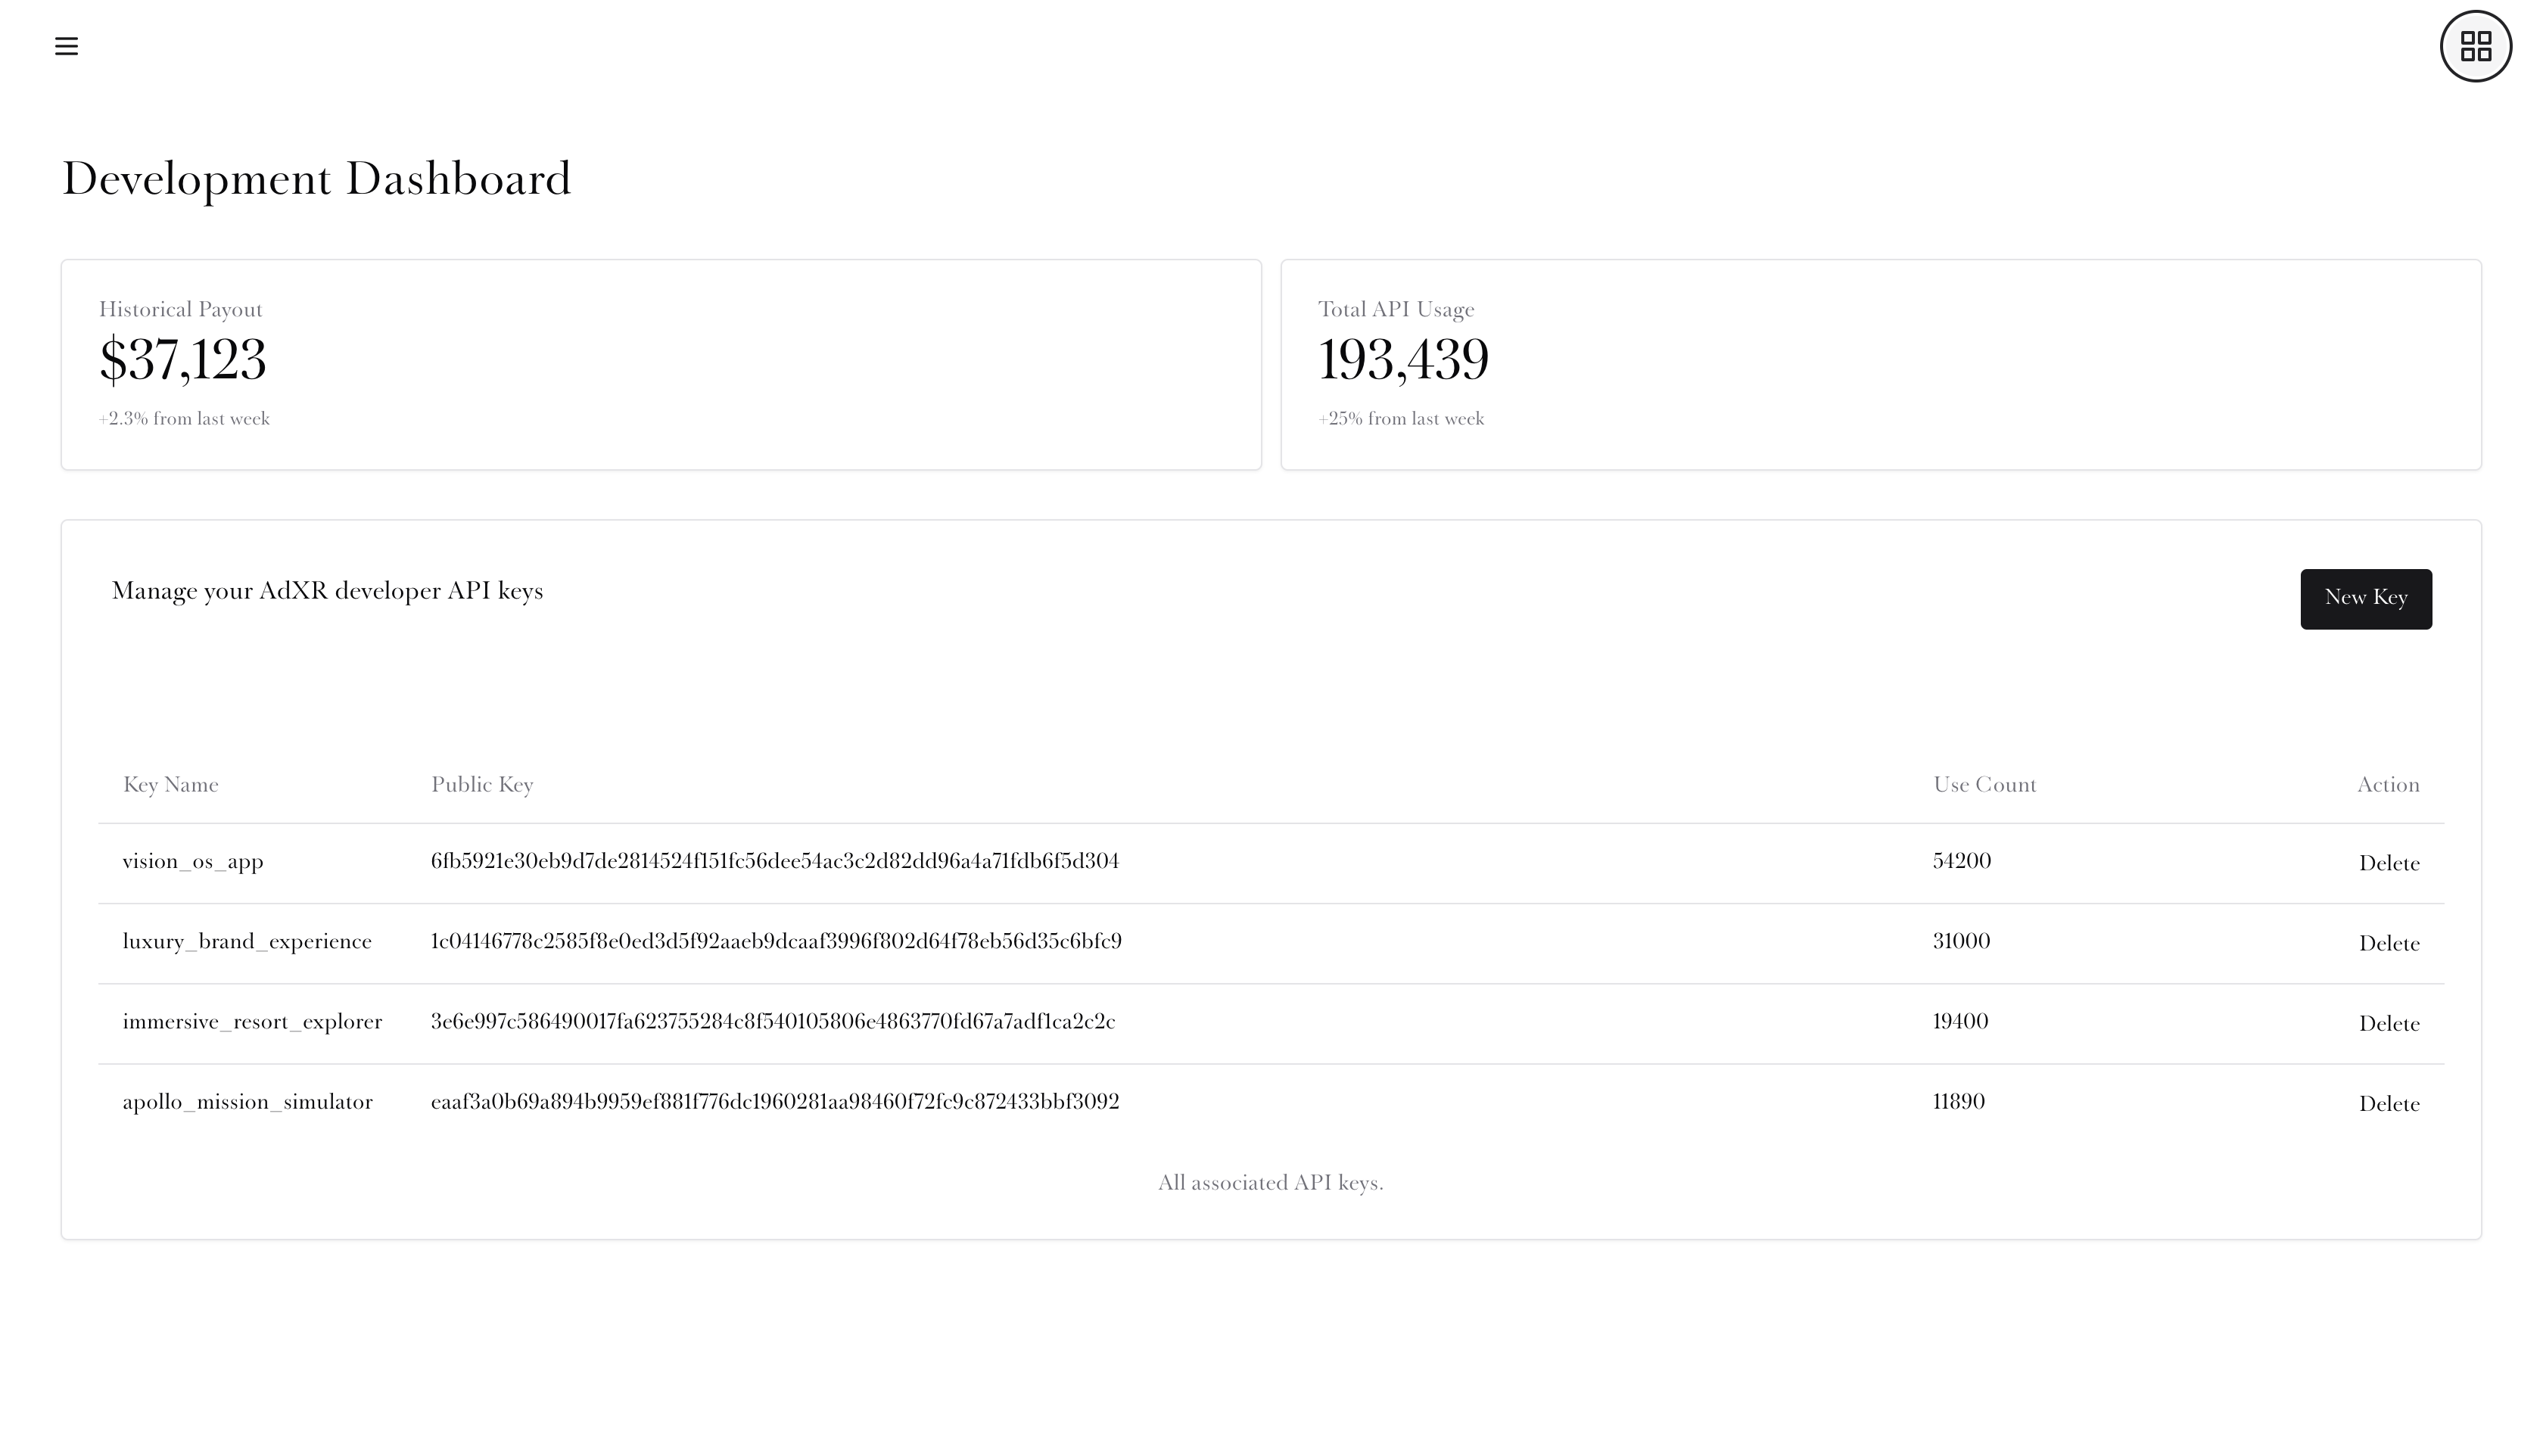This screenshot has height=1456, width=2543.
Task: Click the vision_os_app public key string
Action: [x=774, y=861]
